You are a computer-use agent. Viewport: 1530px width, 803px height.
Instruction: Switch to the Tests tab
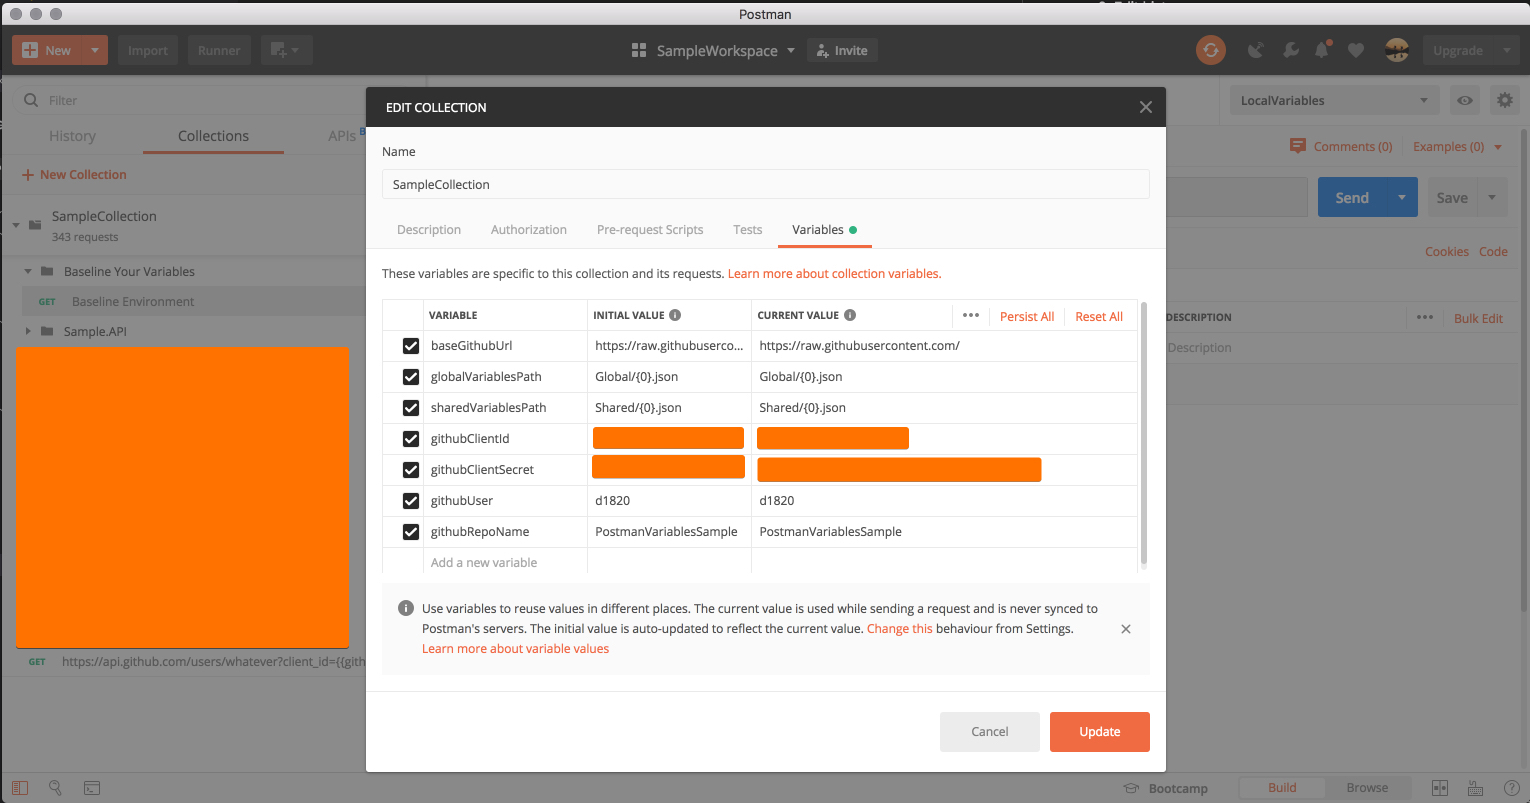pyautogui.click(x=748, y=230)
